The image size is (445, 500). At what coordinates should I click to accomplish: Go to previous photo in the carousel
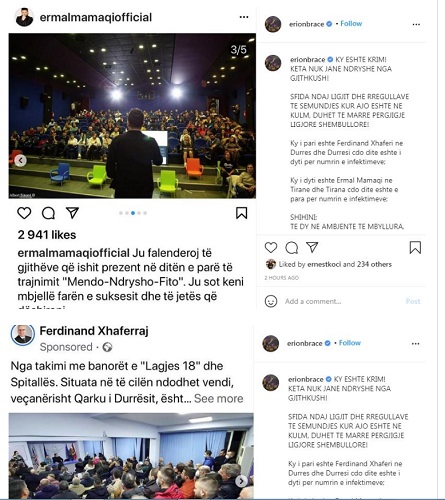click(21, 161)
